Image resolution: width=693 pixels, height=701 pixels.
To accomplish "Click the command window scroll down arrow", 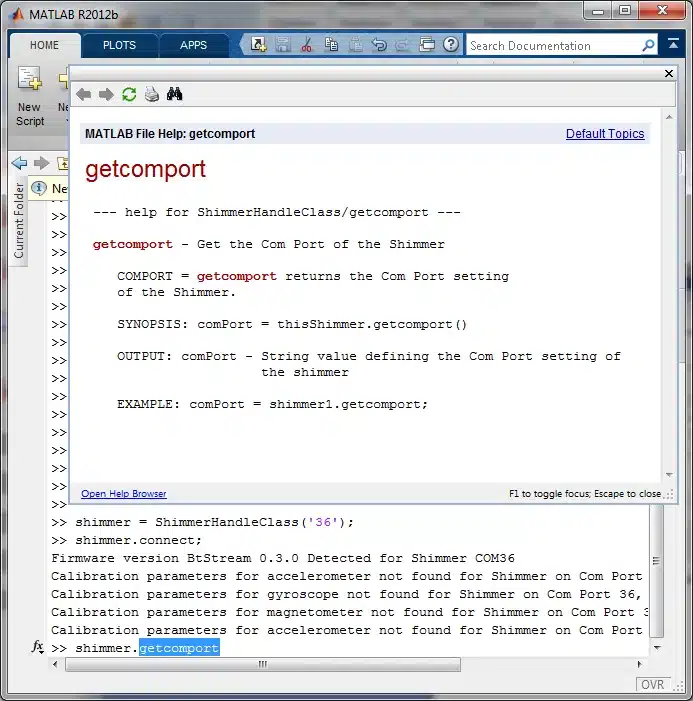I will coord(657,647).
